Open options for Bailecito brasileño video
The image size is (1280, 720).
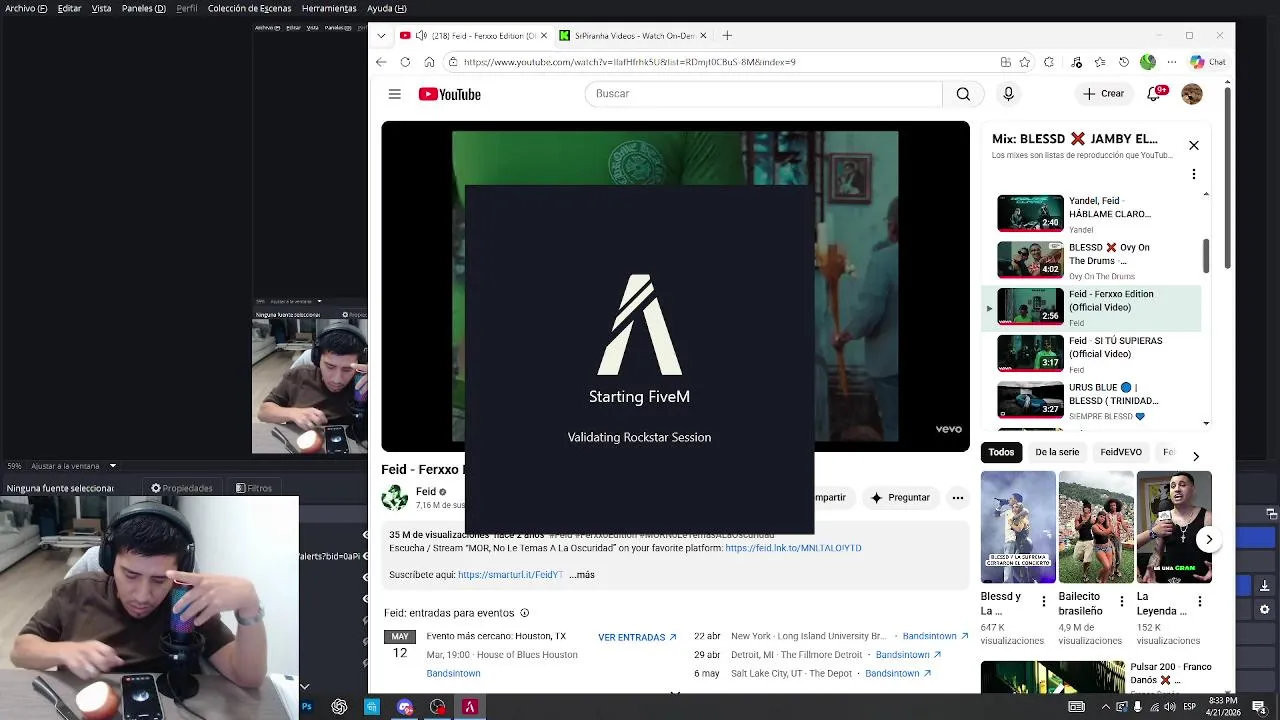pyautogui.click(x=1122, y=602)
